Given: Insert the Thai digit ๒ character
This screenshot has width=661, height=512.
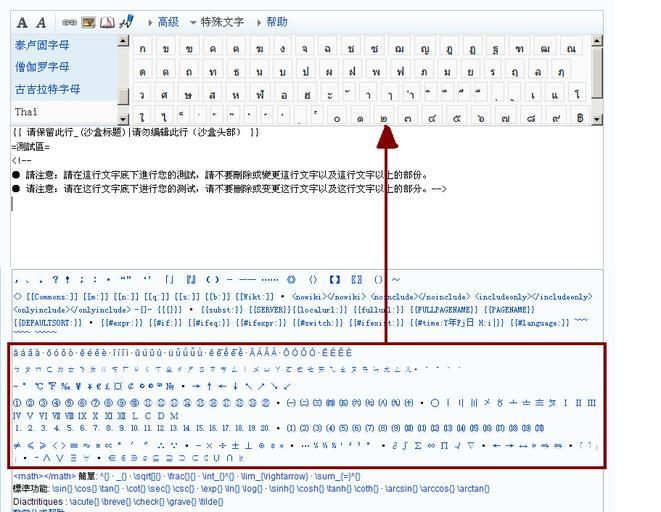Looking at the screenshot, I should point(384,117).
